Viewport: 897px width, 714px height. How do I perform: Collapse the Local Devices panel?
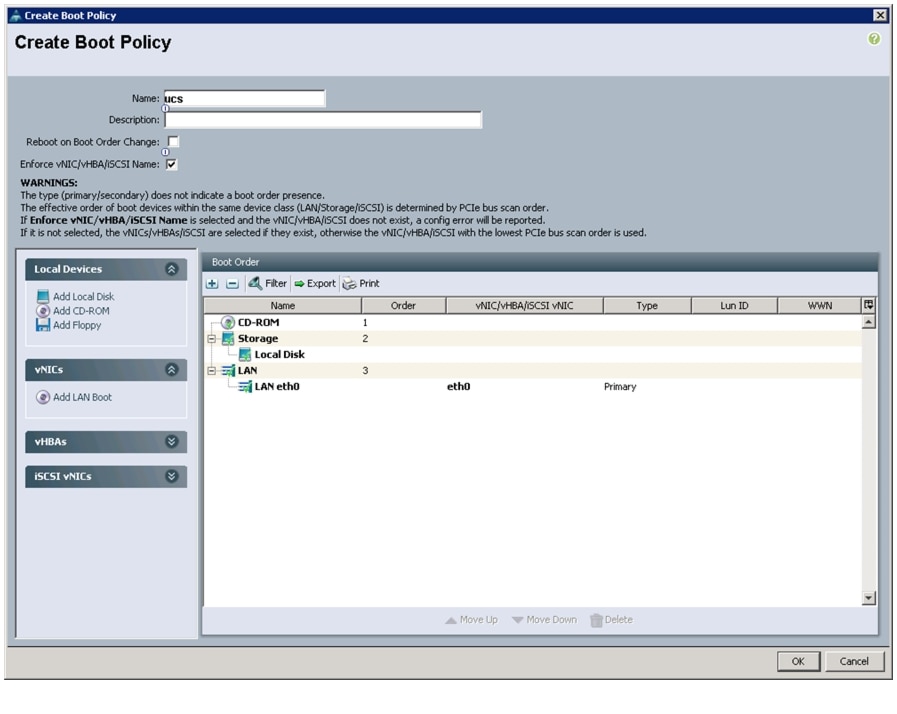172,269
